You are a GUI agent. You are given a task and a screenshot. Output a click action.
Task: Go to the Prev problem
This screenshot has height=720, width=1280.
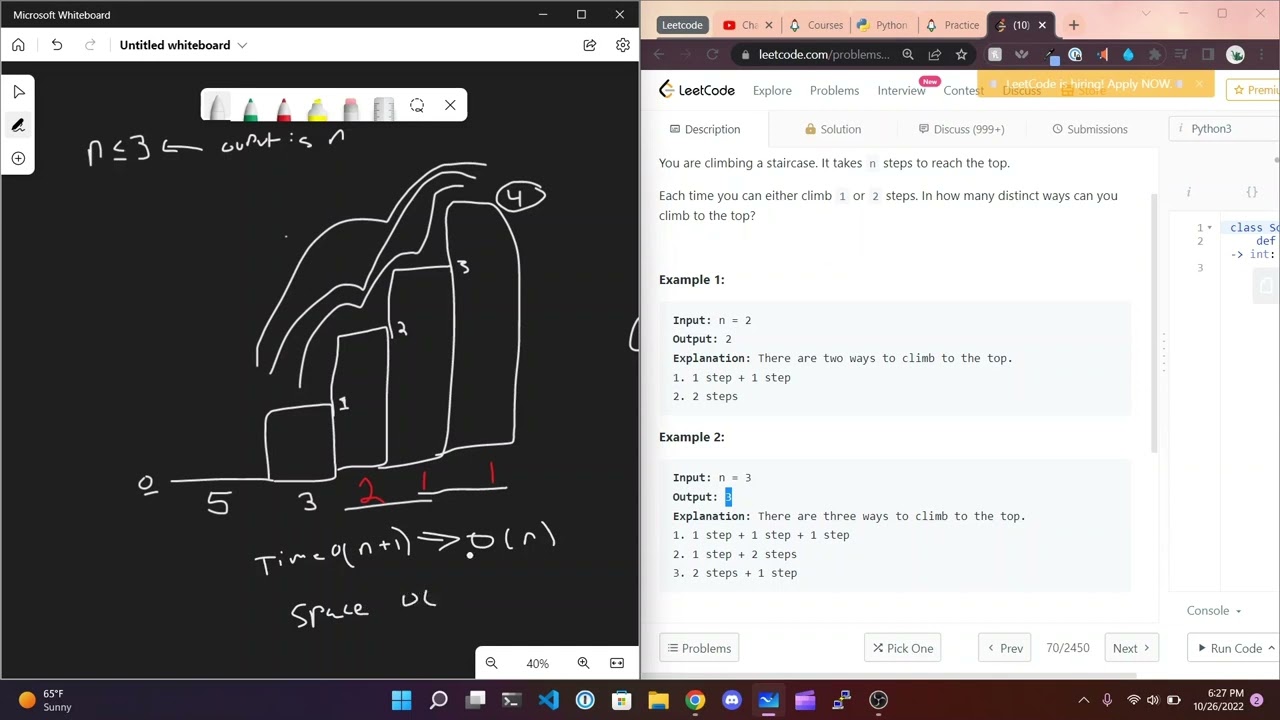tap(1005, 648)
